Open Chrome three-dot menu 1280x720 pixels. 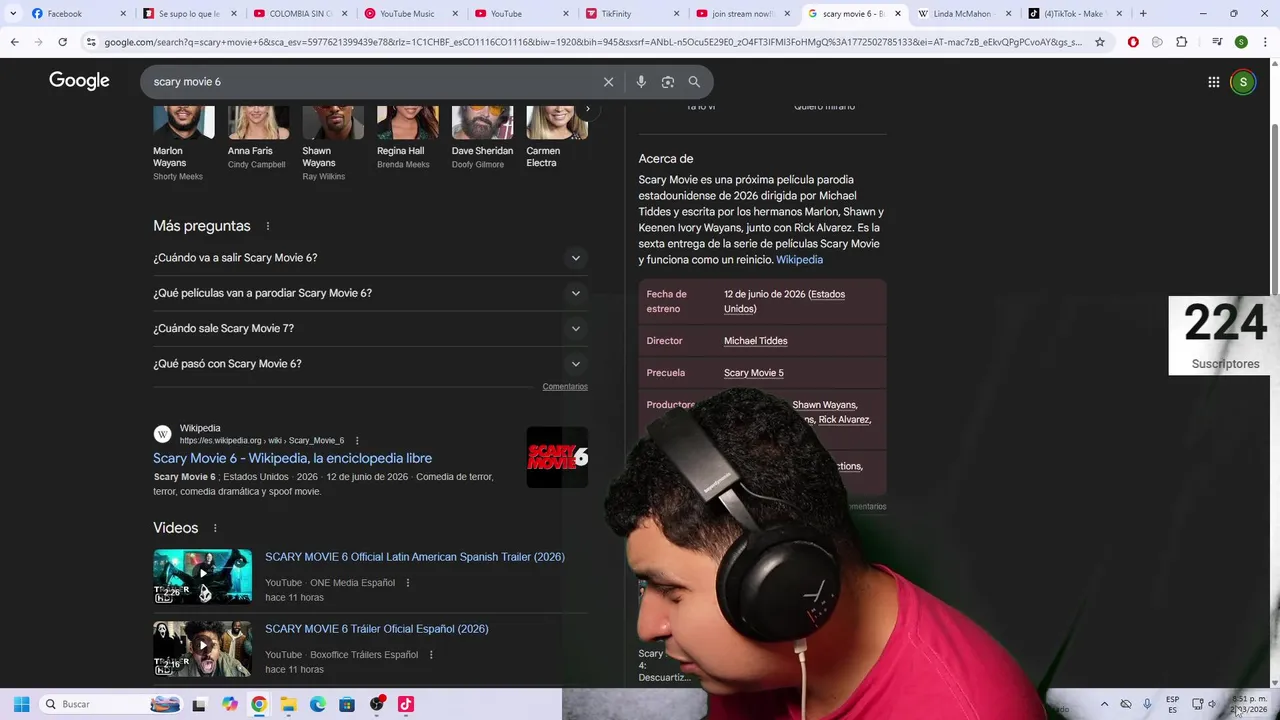(x=1265, y=42)
